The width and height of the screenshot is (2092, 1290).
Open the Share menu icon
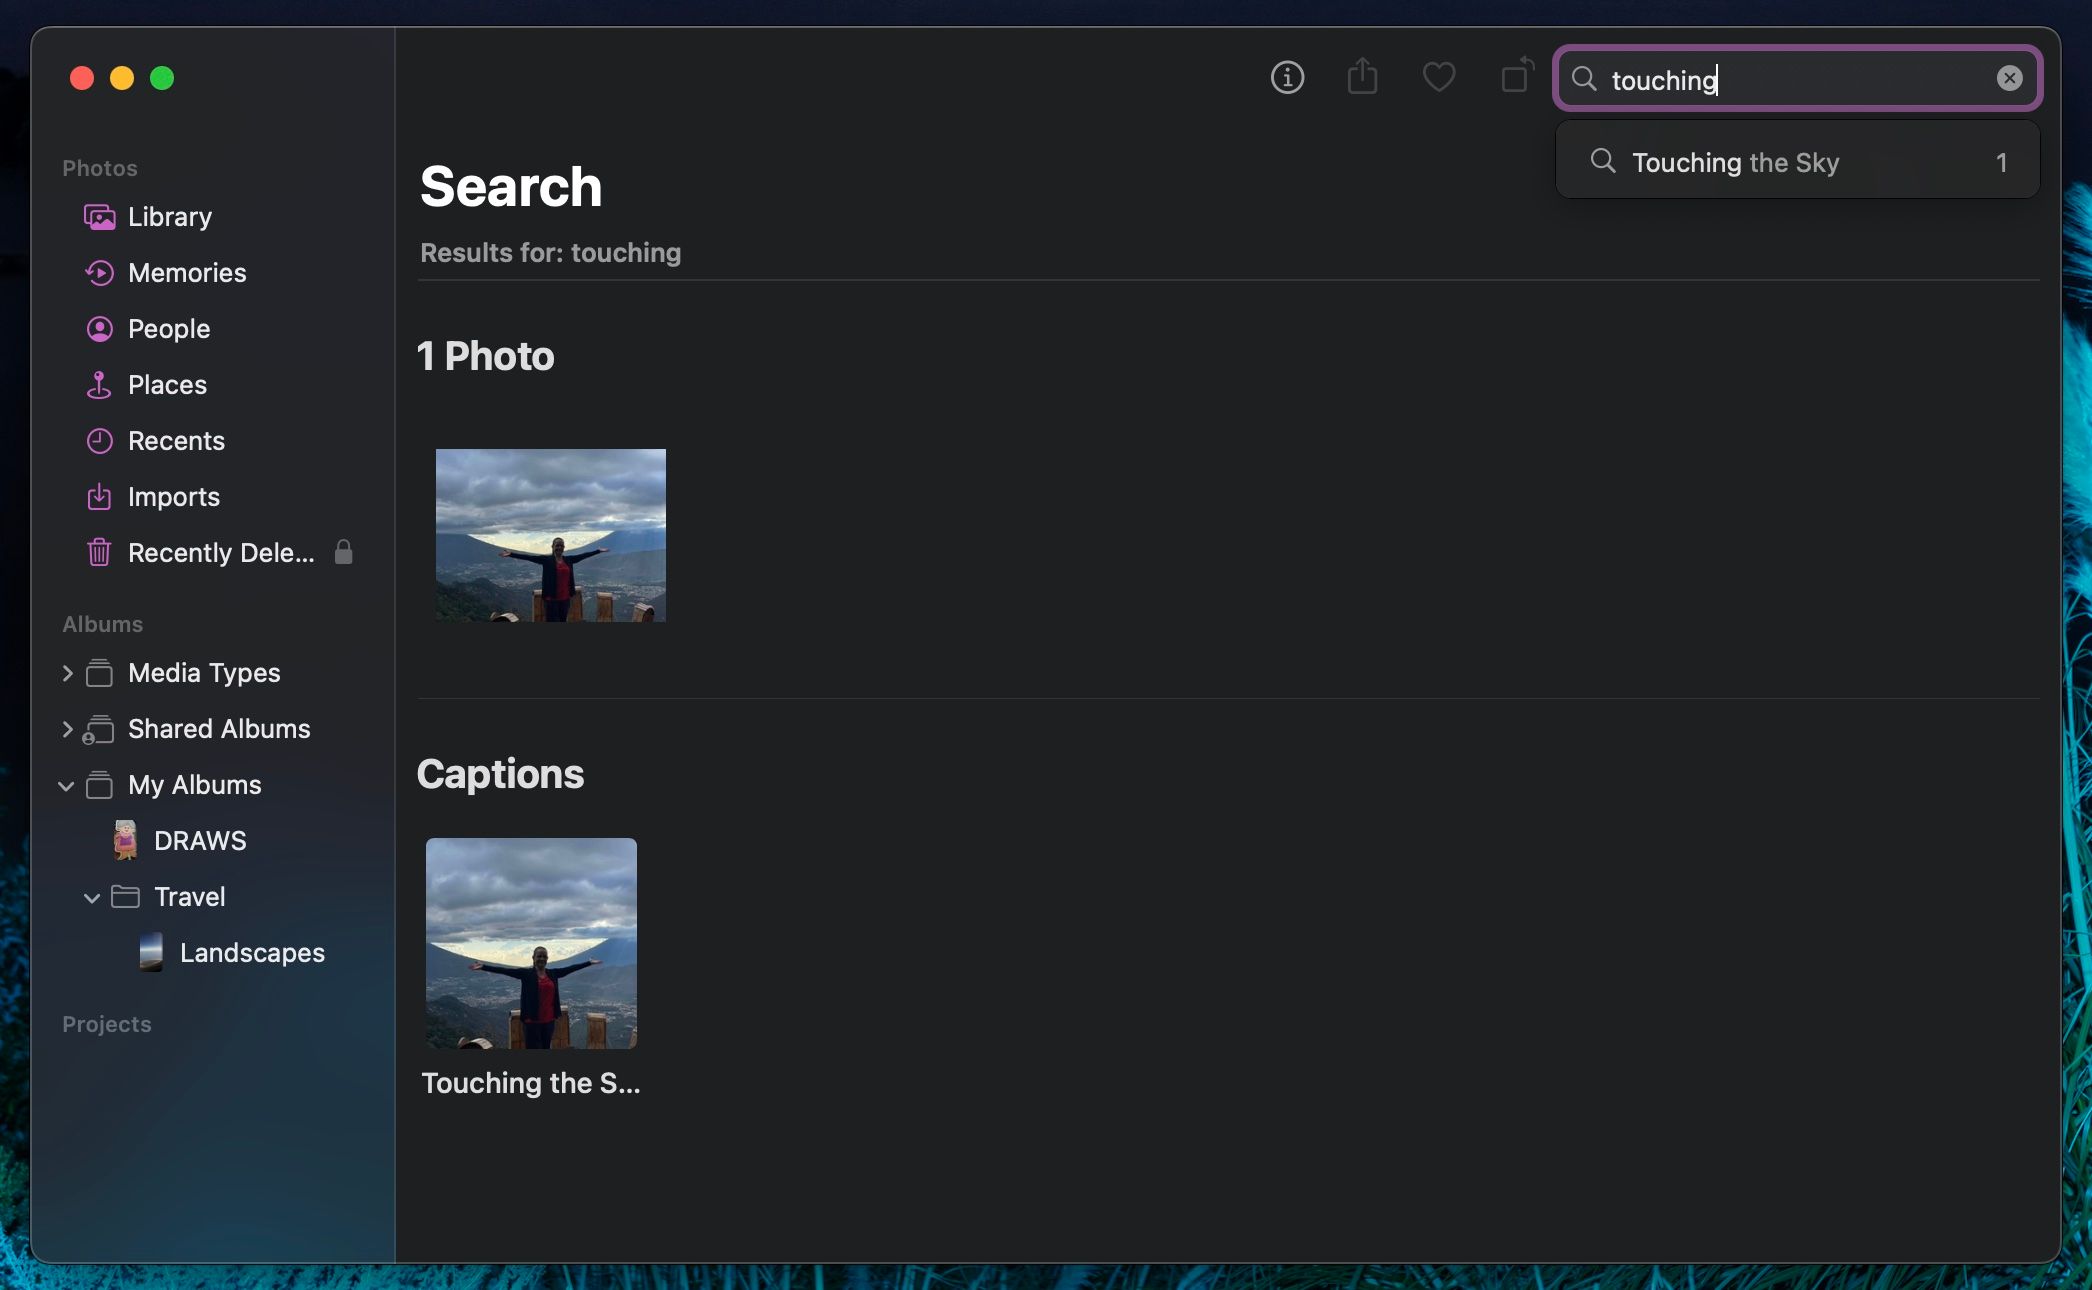[x=1362, y=77]
